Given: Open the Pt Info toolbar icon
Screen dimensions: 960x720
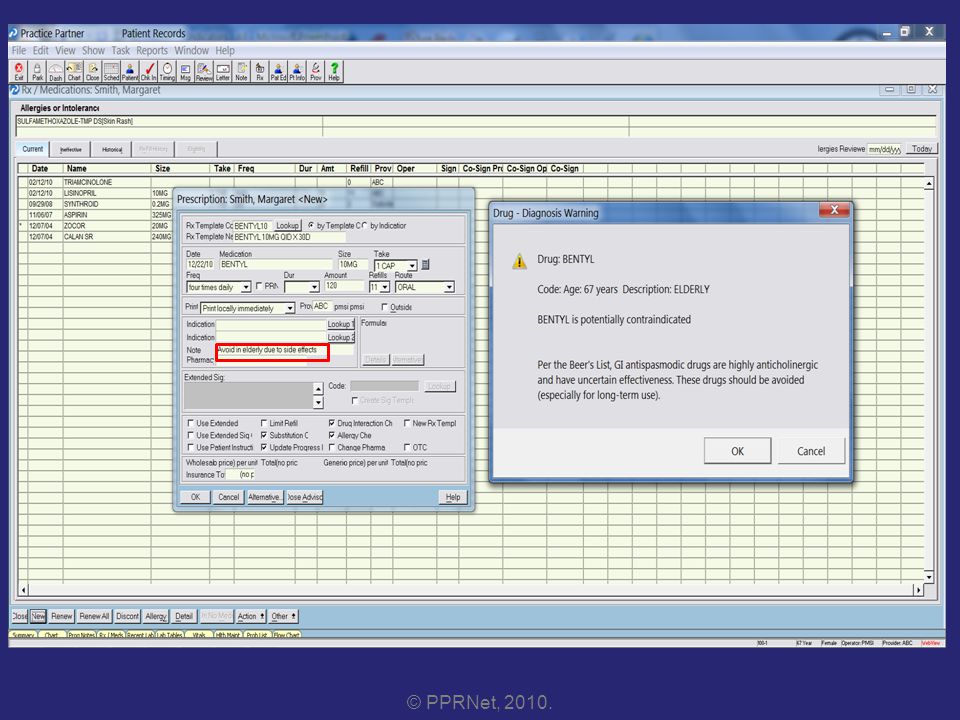Looking at the screenshot, I should (x=297, y=71).
